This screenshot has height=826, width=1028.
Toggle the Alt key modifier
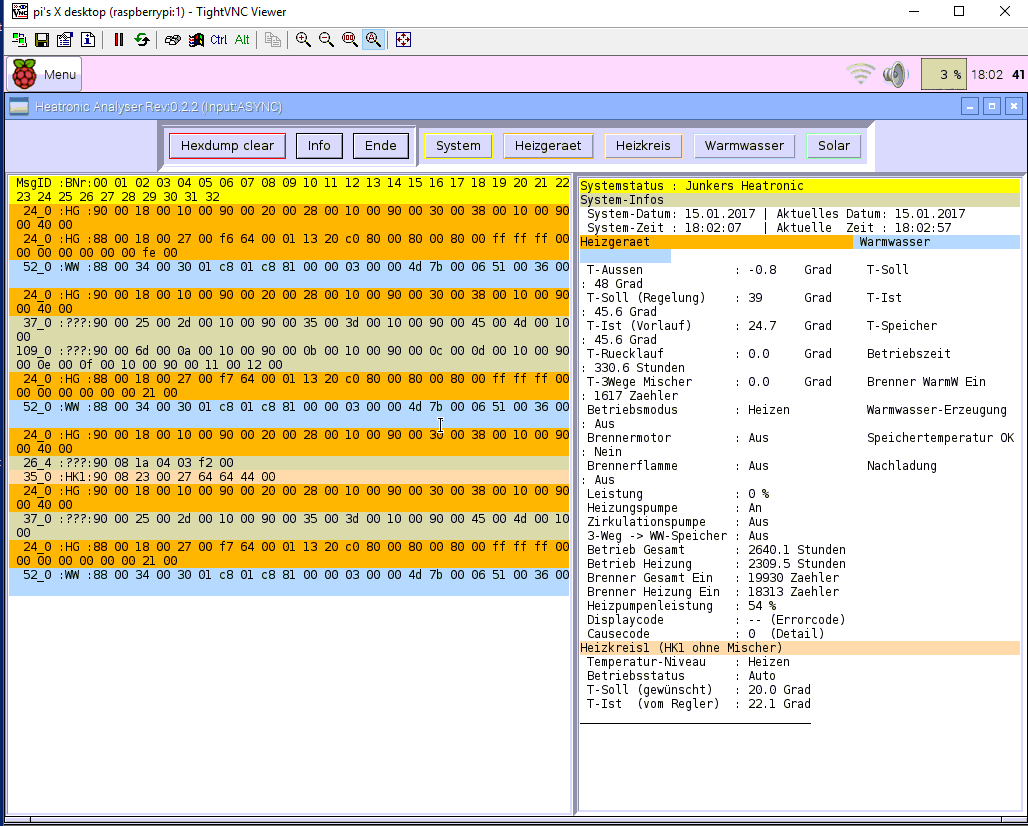242,40
